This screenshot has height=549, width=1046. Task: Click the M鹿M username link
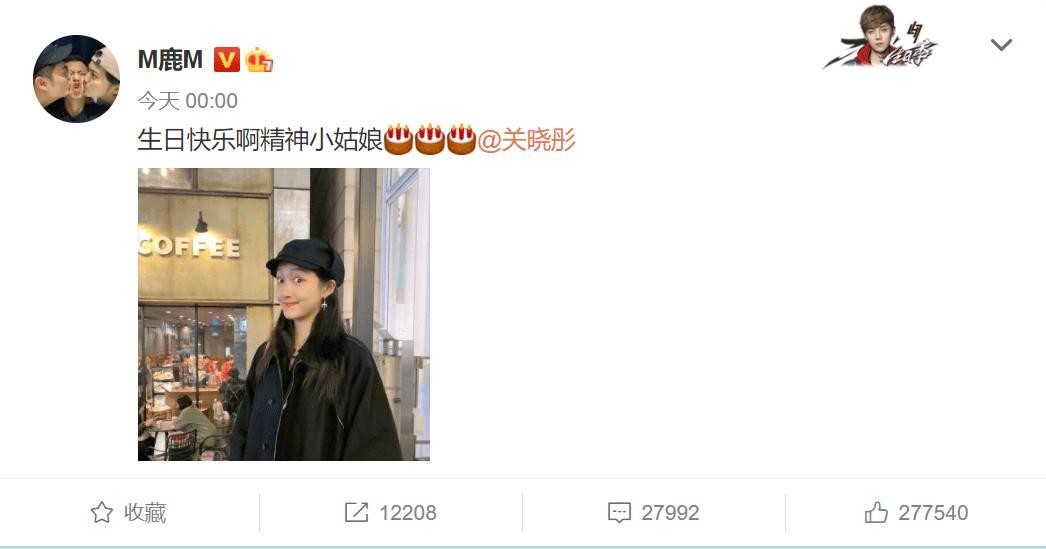170,60
